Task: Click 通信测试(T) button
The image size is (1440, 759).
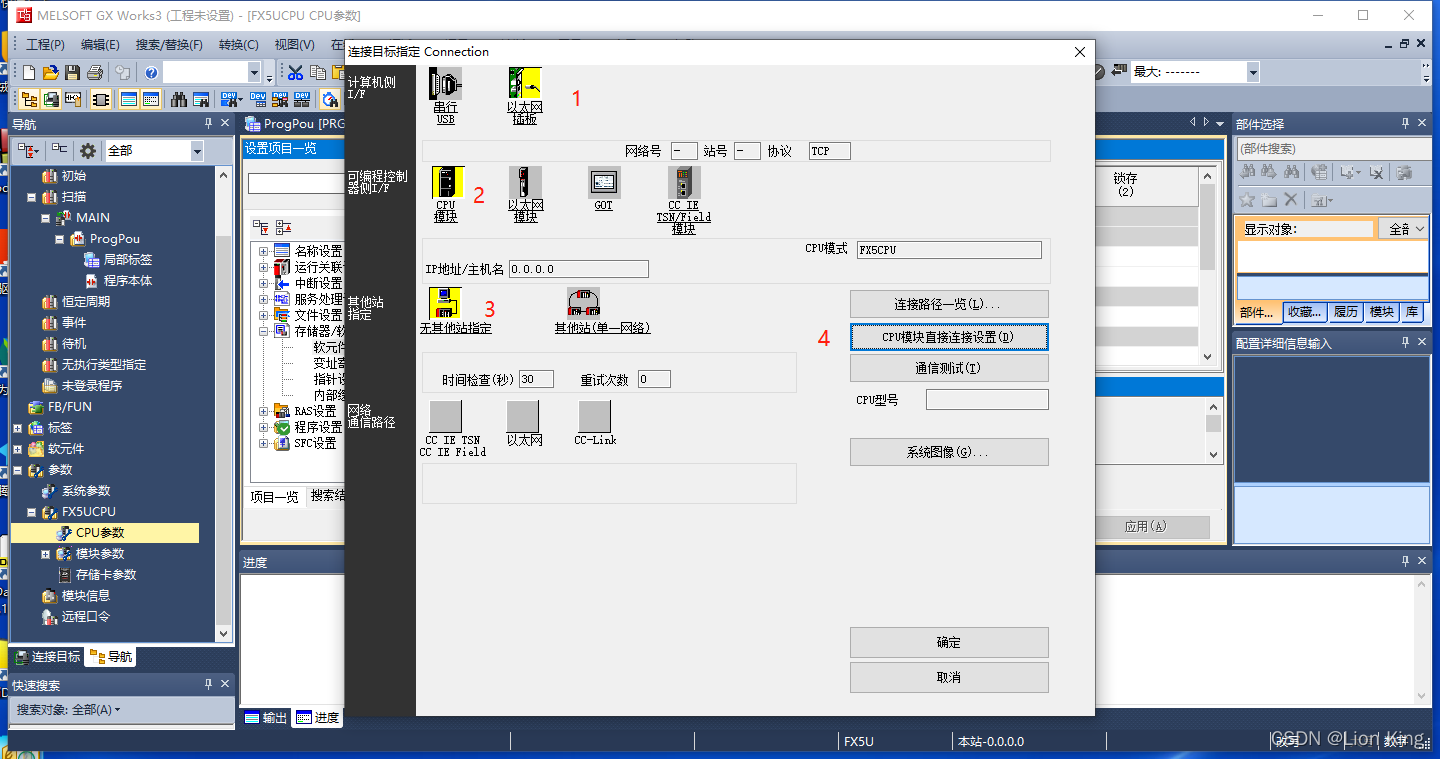Action: (949, 368)
